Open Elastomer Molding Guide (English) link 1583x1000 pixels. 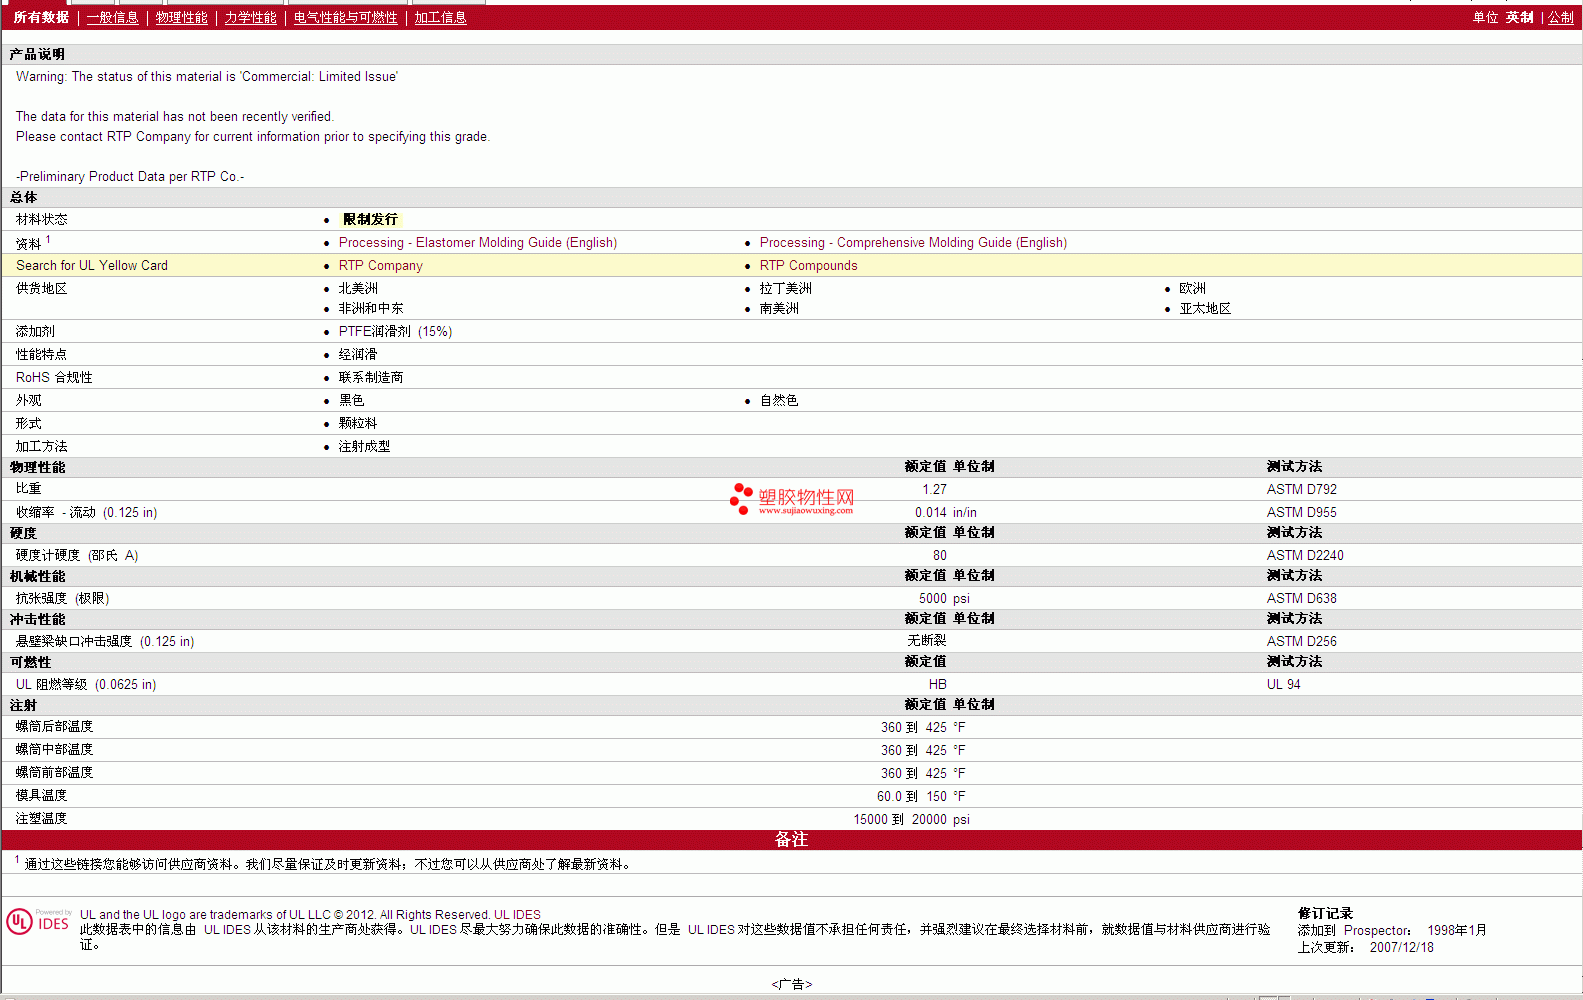pos(478,243)
